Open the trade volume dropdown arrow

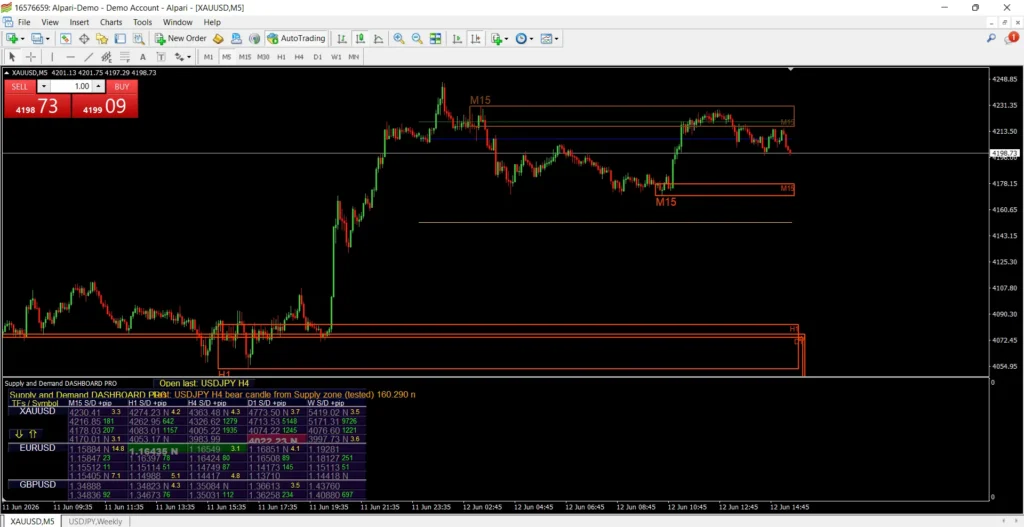point(43,86)
